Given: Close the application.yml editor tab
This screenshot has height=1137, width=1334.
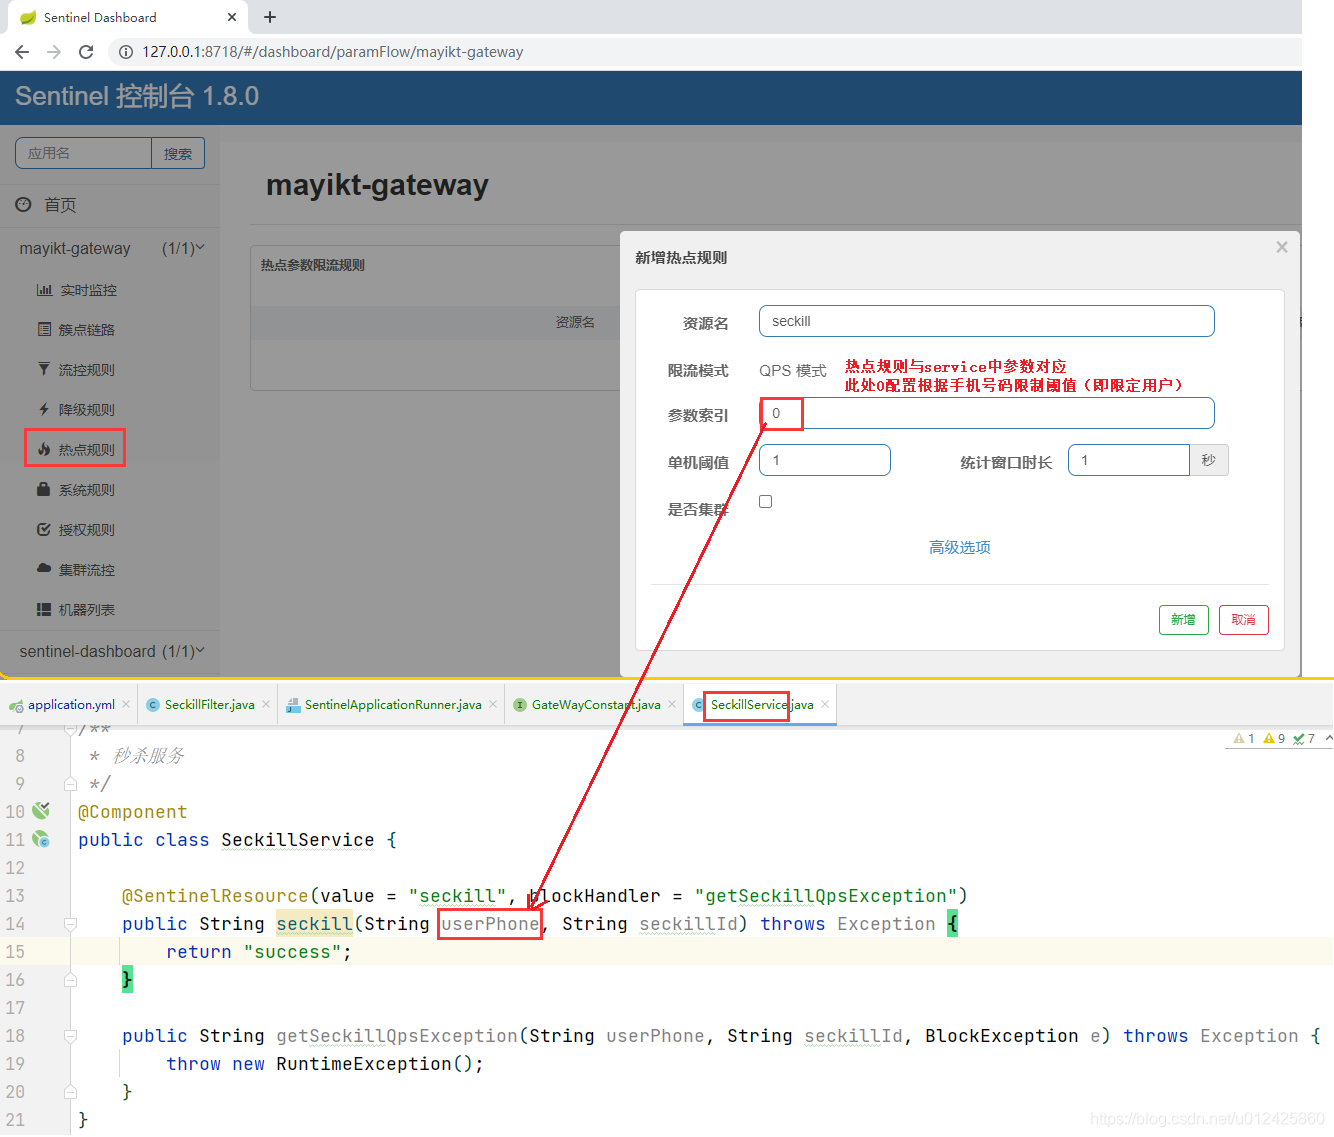Looking at the screenshot, I should click(x=126, y=705).
